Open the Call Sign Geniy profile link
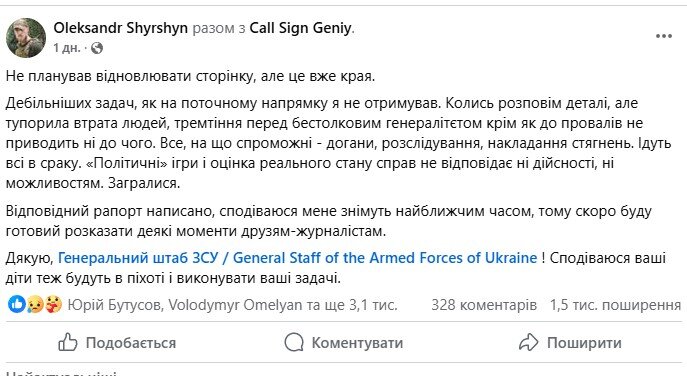Screen dimensions: 687x376 (x=301, y=28)
